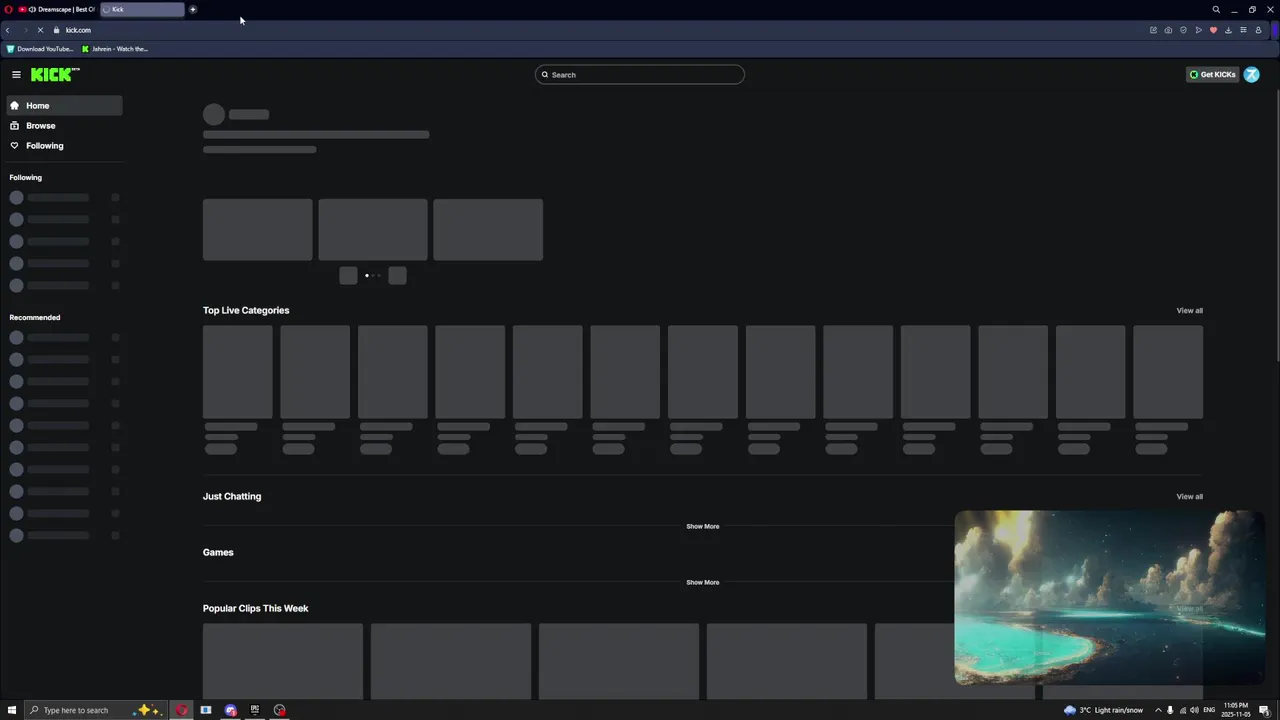View all Just Chatting streams

point(1189,496)
